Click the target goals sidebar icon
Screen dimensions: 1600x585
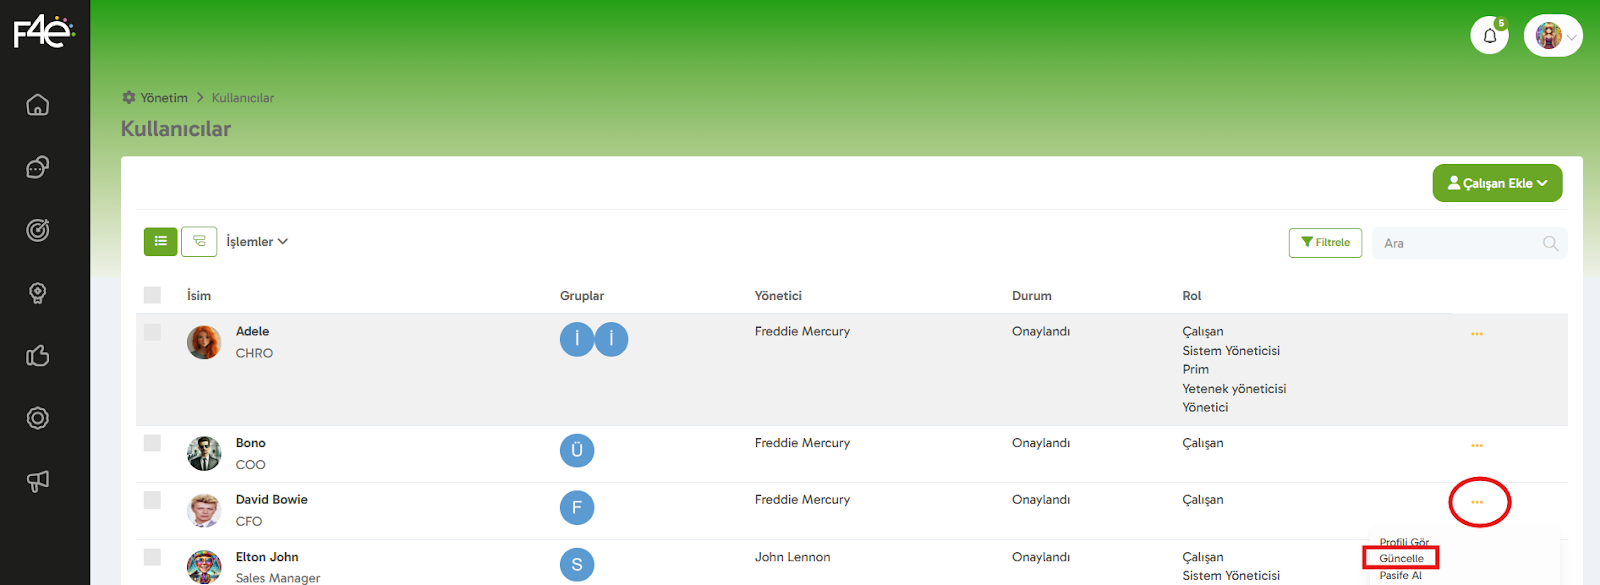tap(38, 230)
